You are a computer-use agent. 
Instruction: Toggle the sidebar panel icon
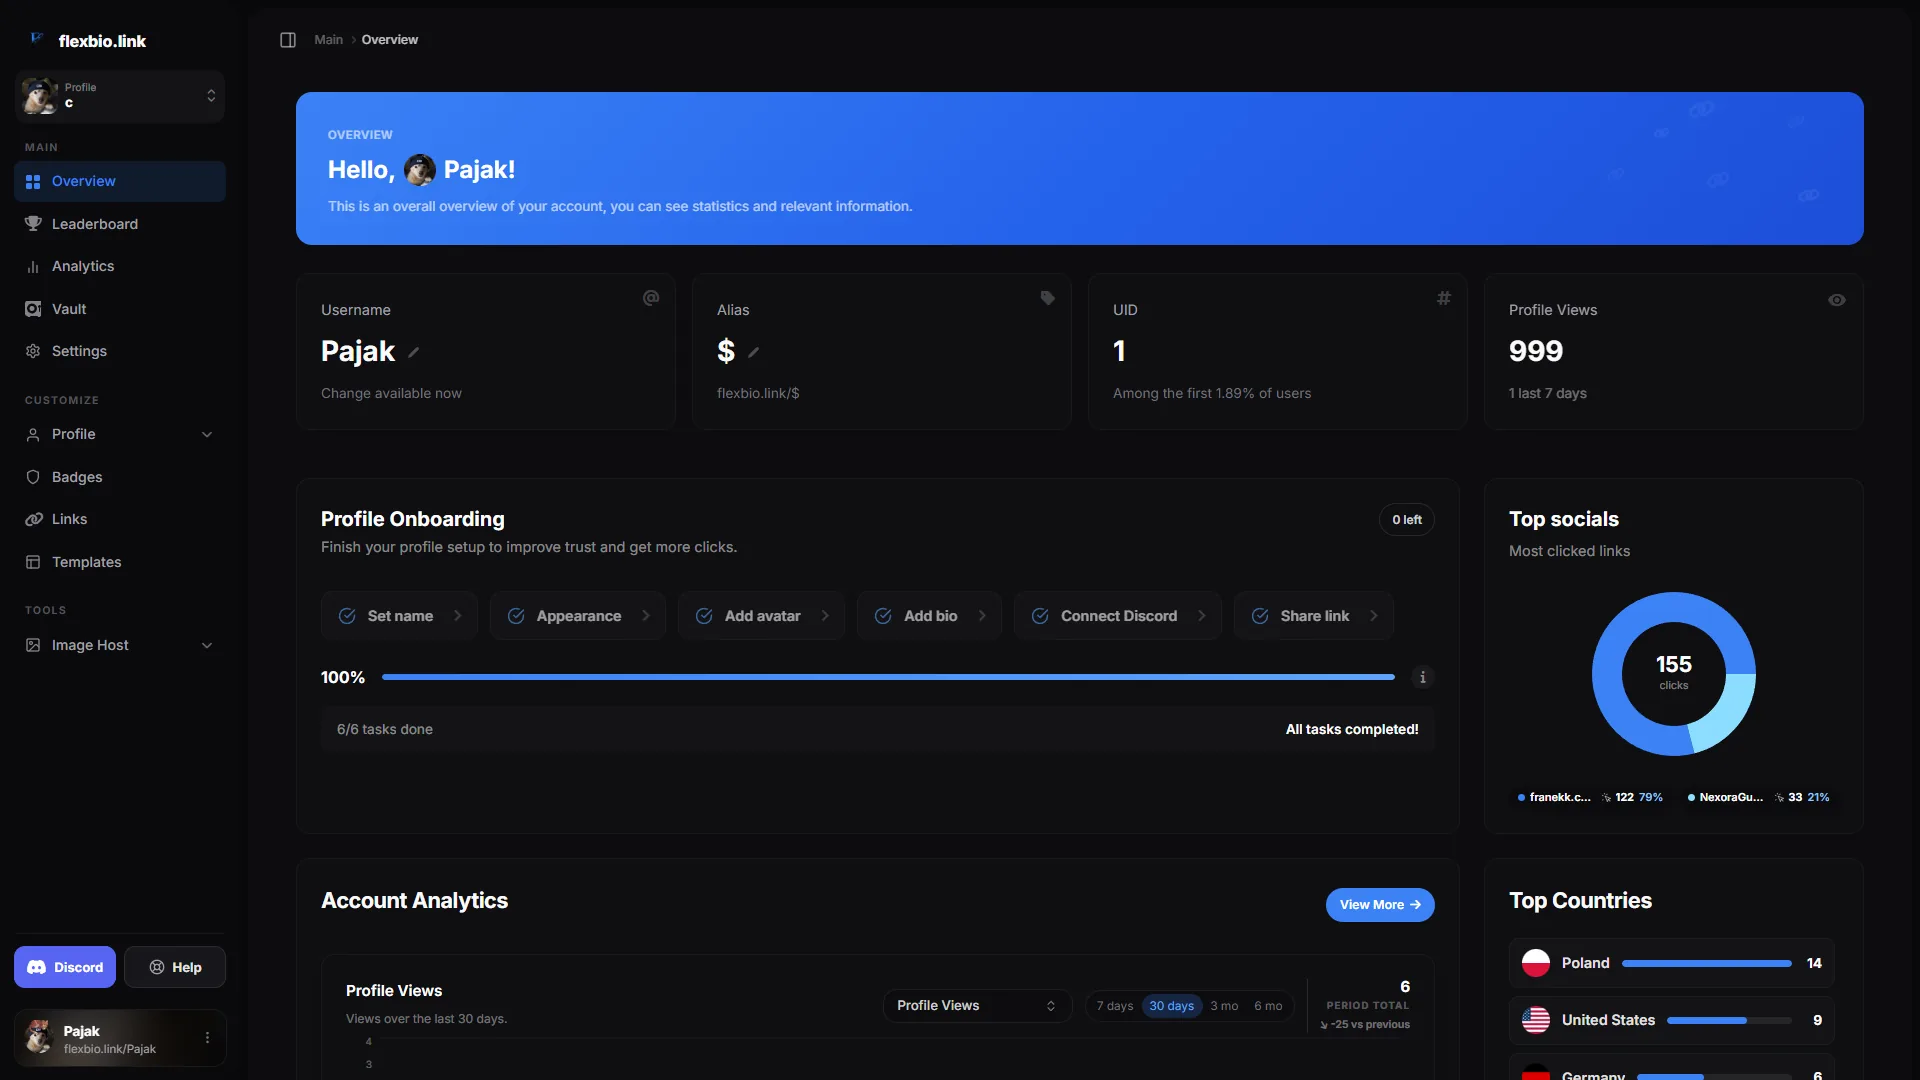click(x=288, y=40)
